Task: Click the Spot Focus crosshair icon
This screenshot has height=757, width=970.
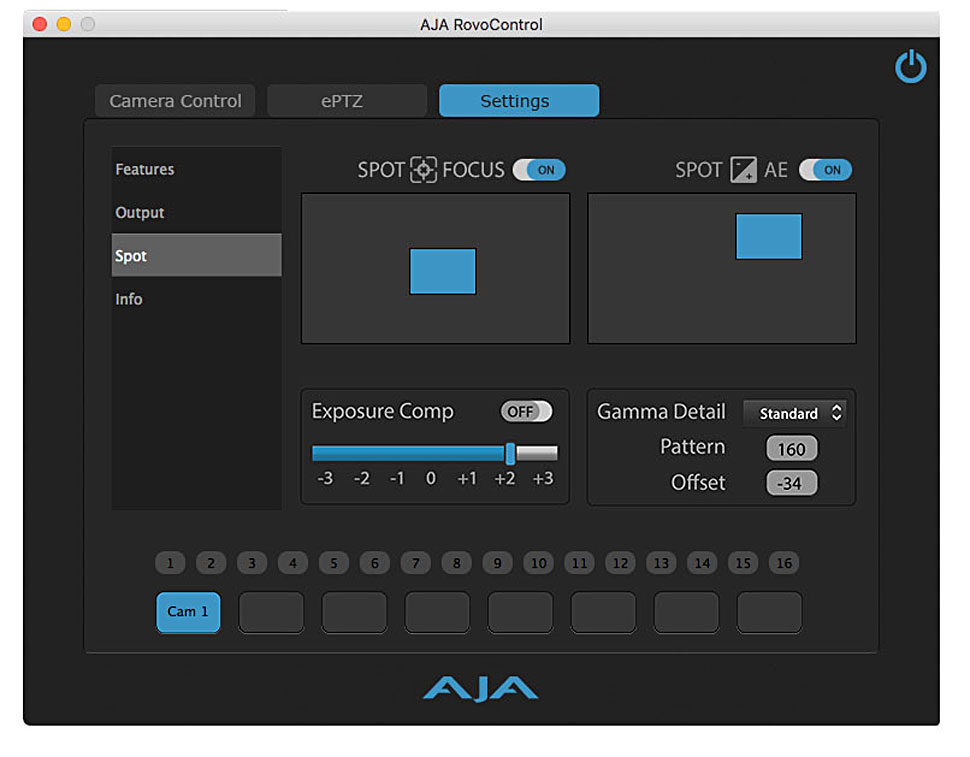Action: point(423,170)
